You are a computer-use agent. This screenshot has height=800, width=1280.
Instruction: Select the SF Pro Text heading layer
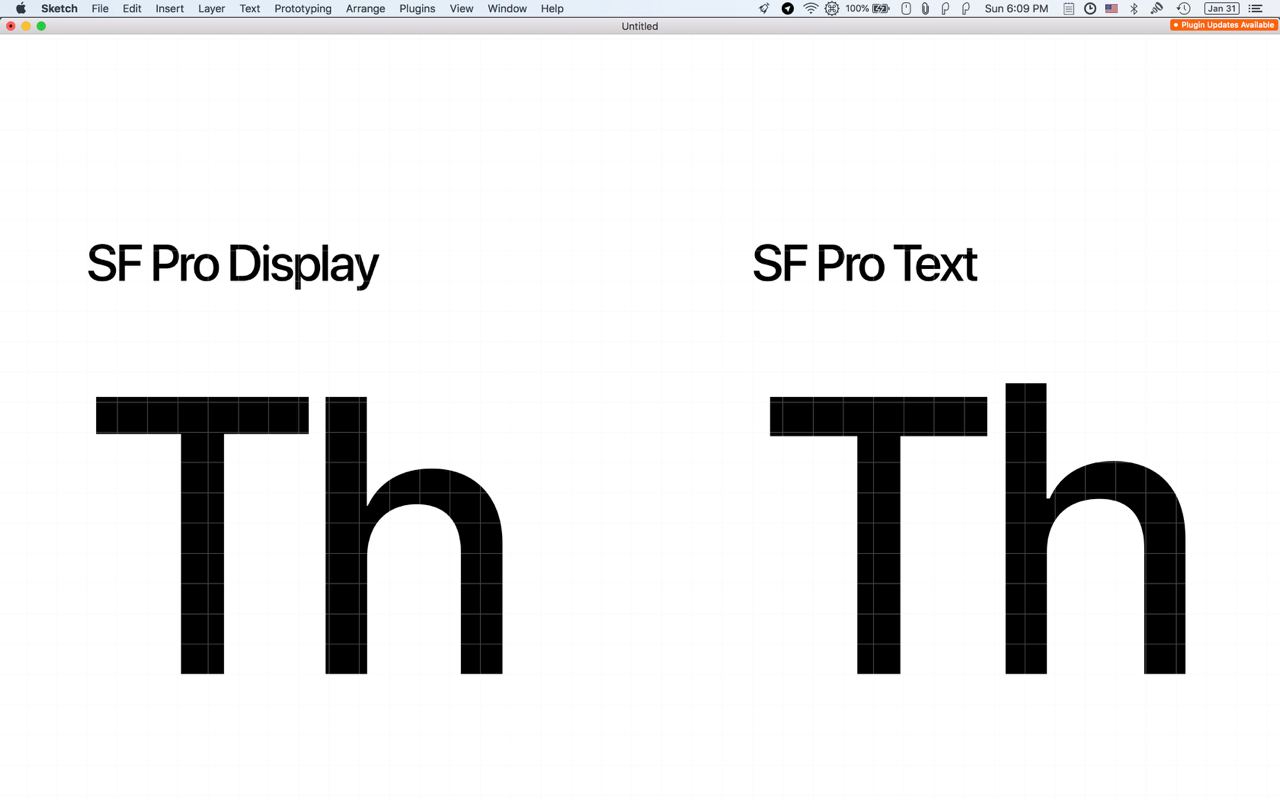[865, 263]
